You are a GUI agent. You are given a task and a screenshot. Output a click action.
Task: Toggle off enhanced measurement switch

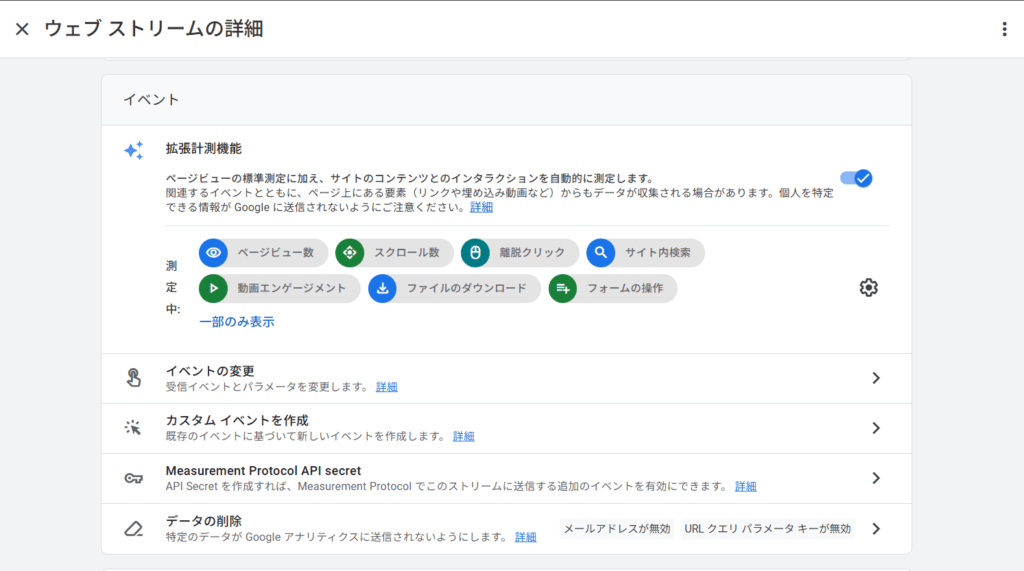(x=856, y=178)
